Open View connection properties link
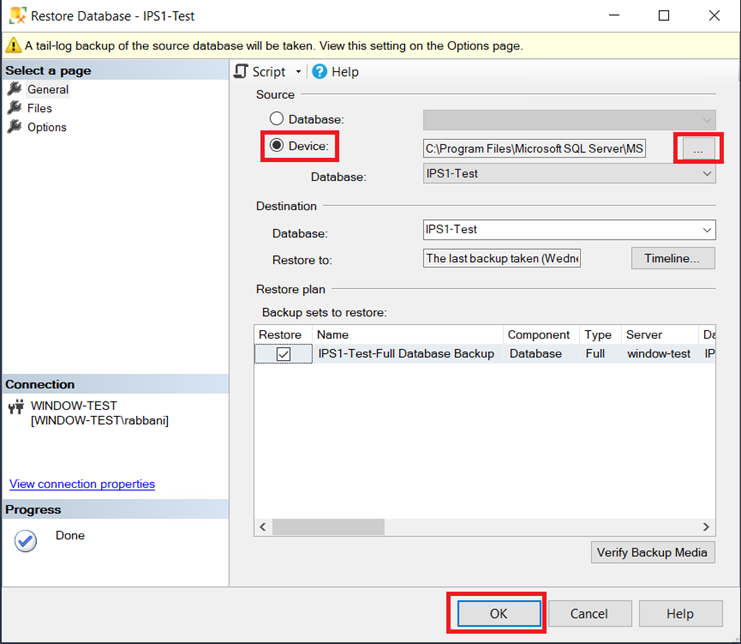Image resolution: width=741 pixels, height=644 pixels. coord(82,484)
